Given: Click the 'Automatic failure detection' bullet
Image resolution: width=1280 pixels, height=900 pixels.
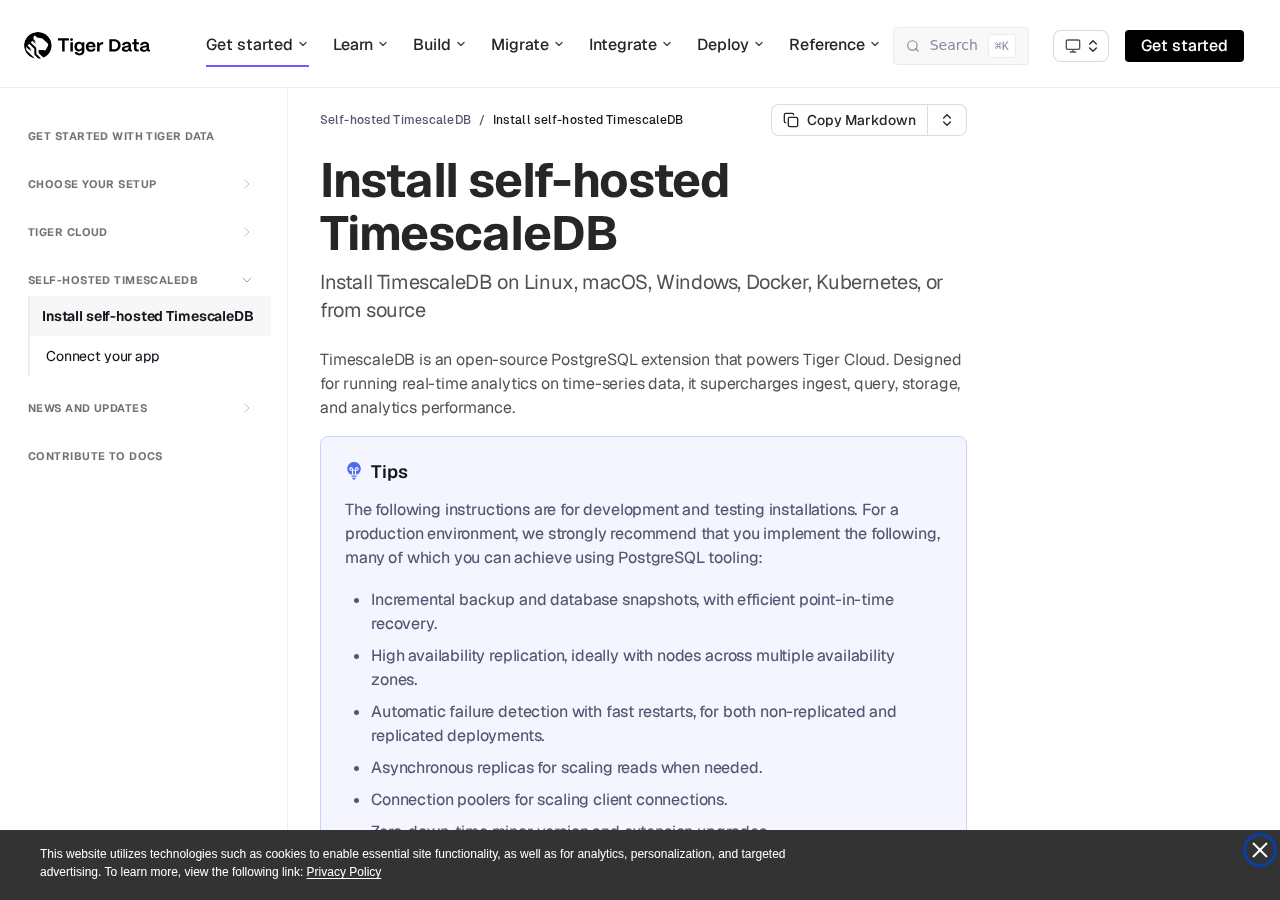Looking at the screenshot, I should (x=634, y=724).
